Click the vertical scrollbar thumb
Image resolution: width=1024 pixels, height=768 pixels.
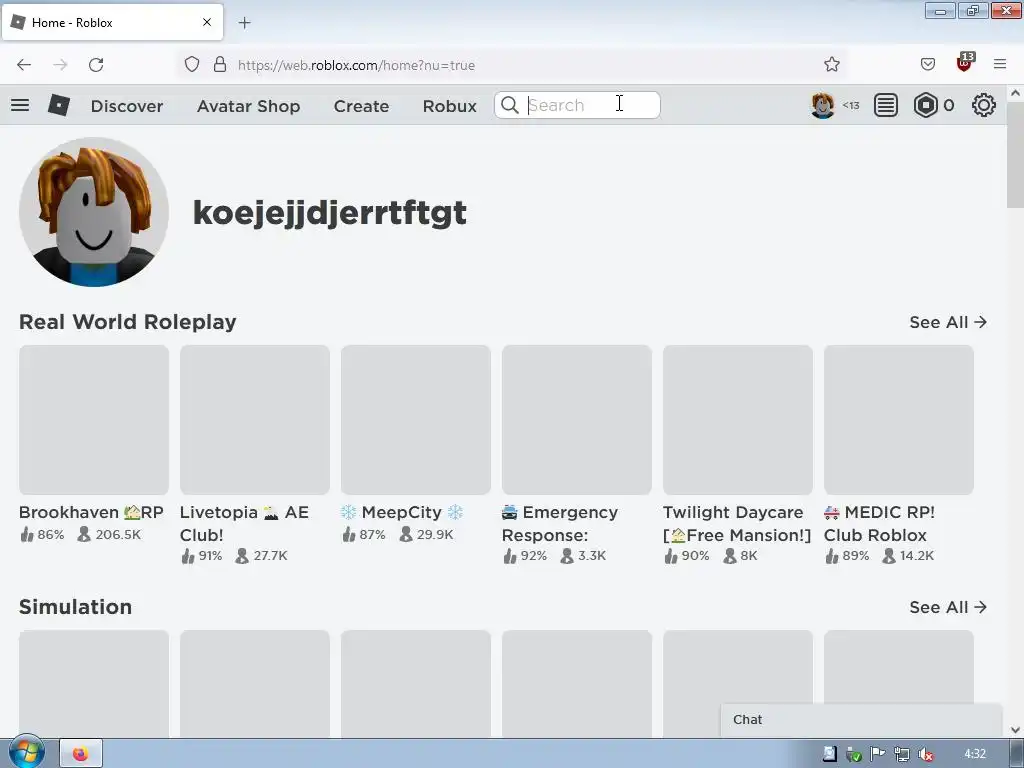point(1015,155)
